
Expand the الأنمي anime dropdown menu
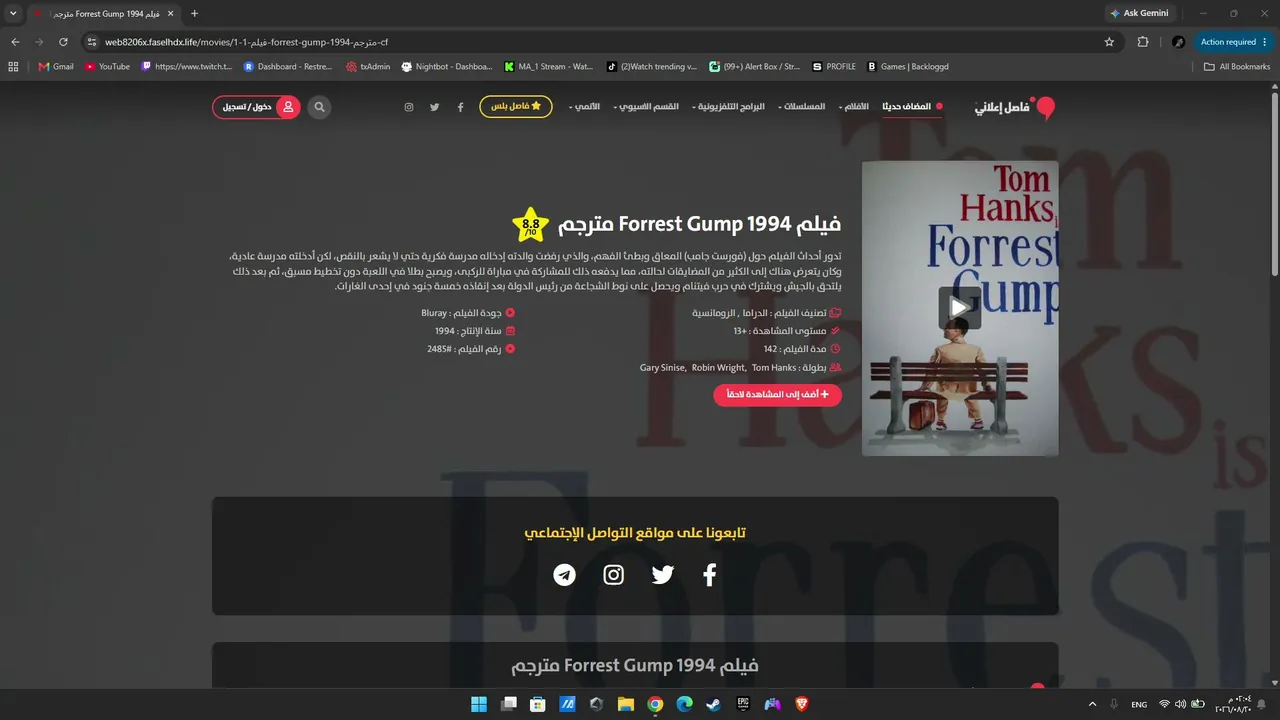click(584, 107)
